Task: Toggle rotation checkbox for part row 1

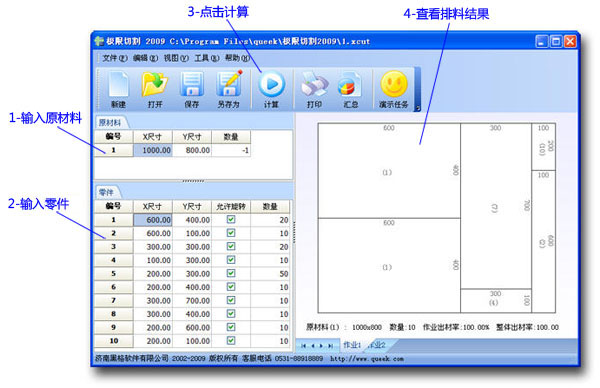Action: pos(231,219)
